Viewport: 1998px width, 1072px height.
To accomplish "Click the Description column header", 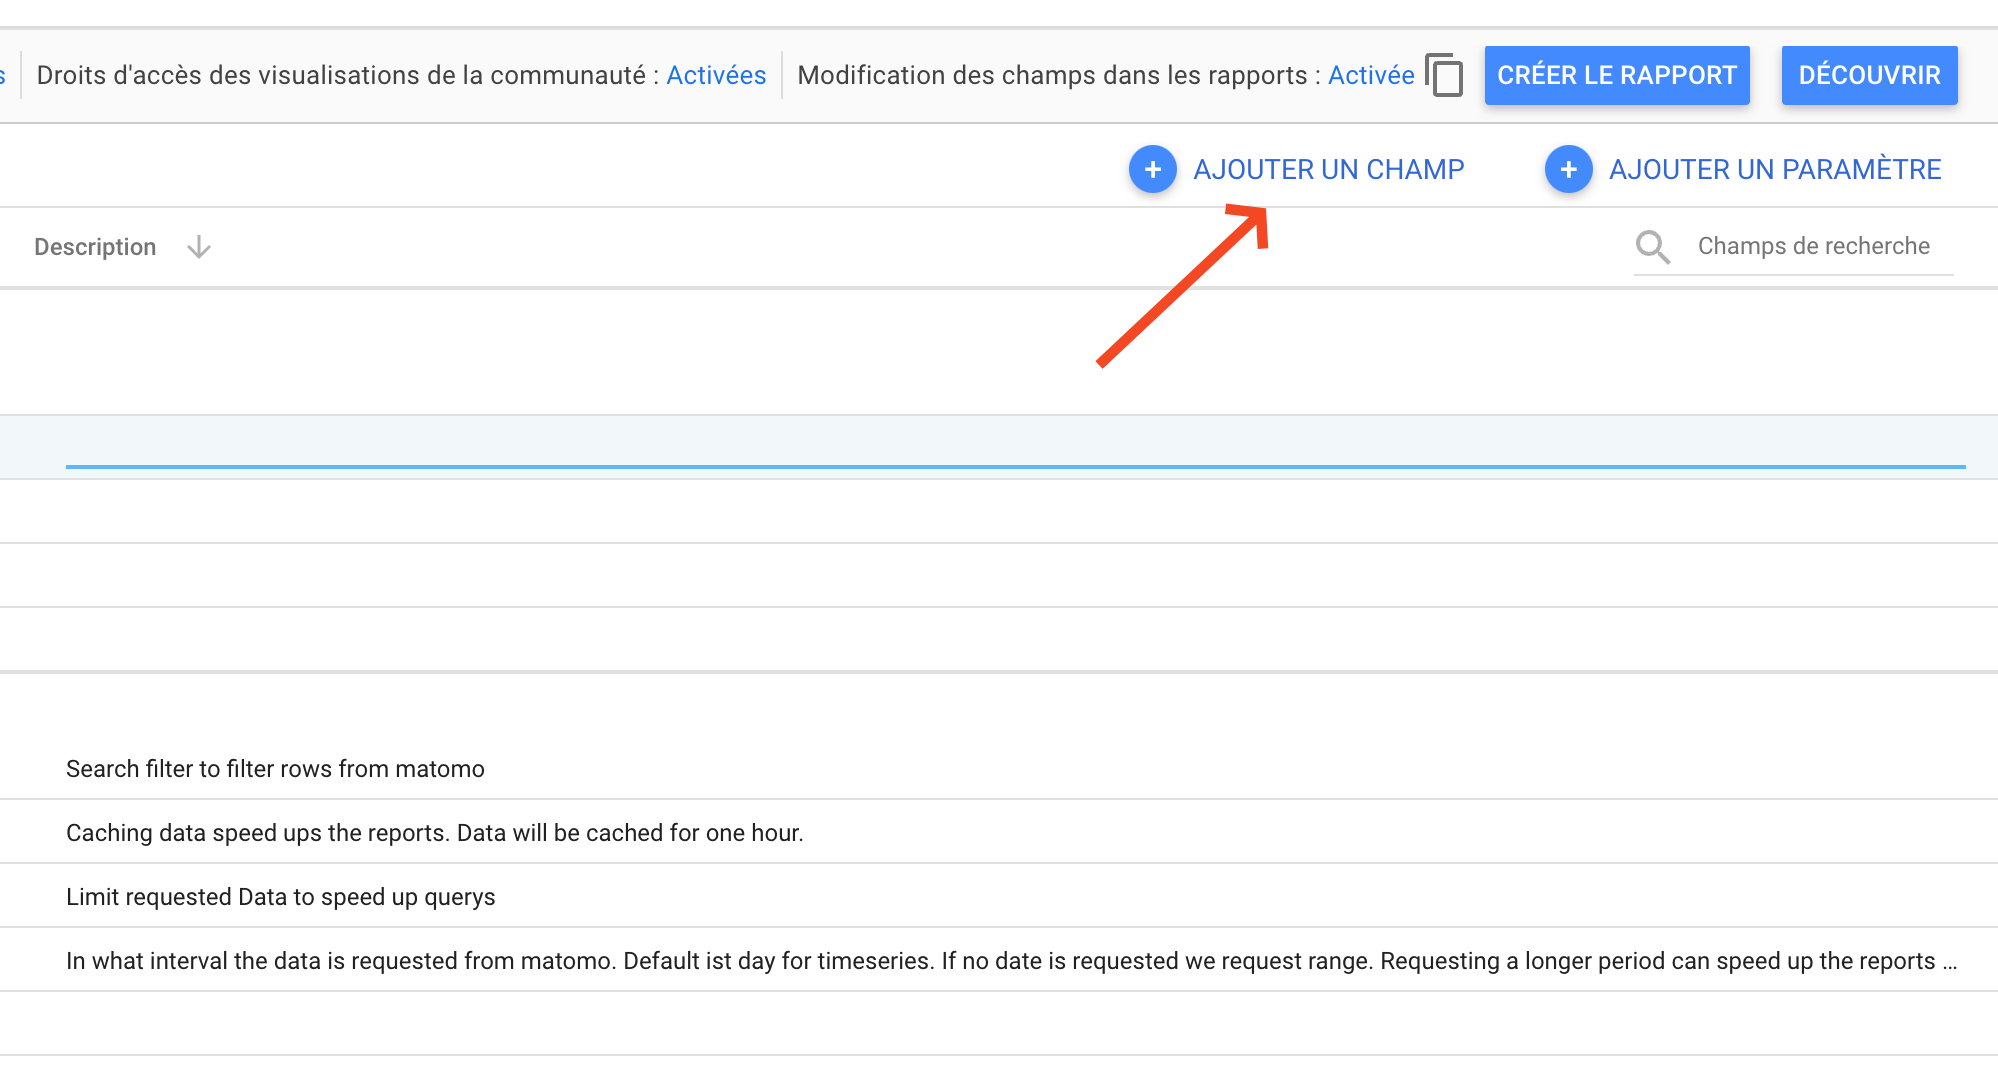I will (x=95, y=247).
